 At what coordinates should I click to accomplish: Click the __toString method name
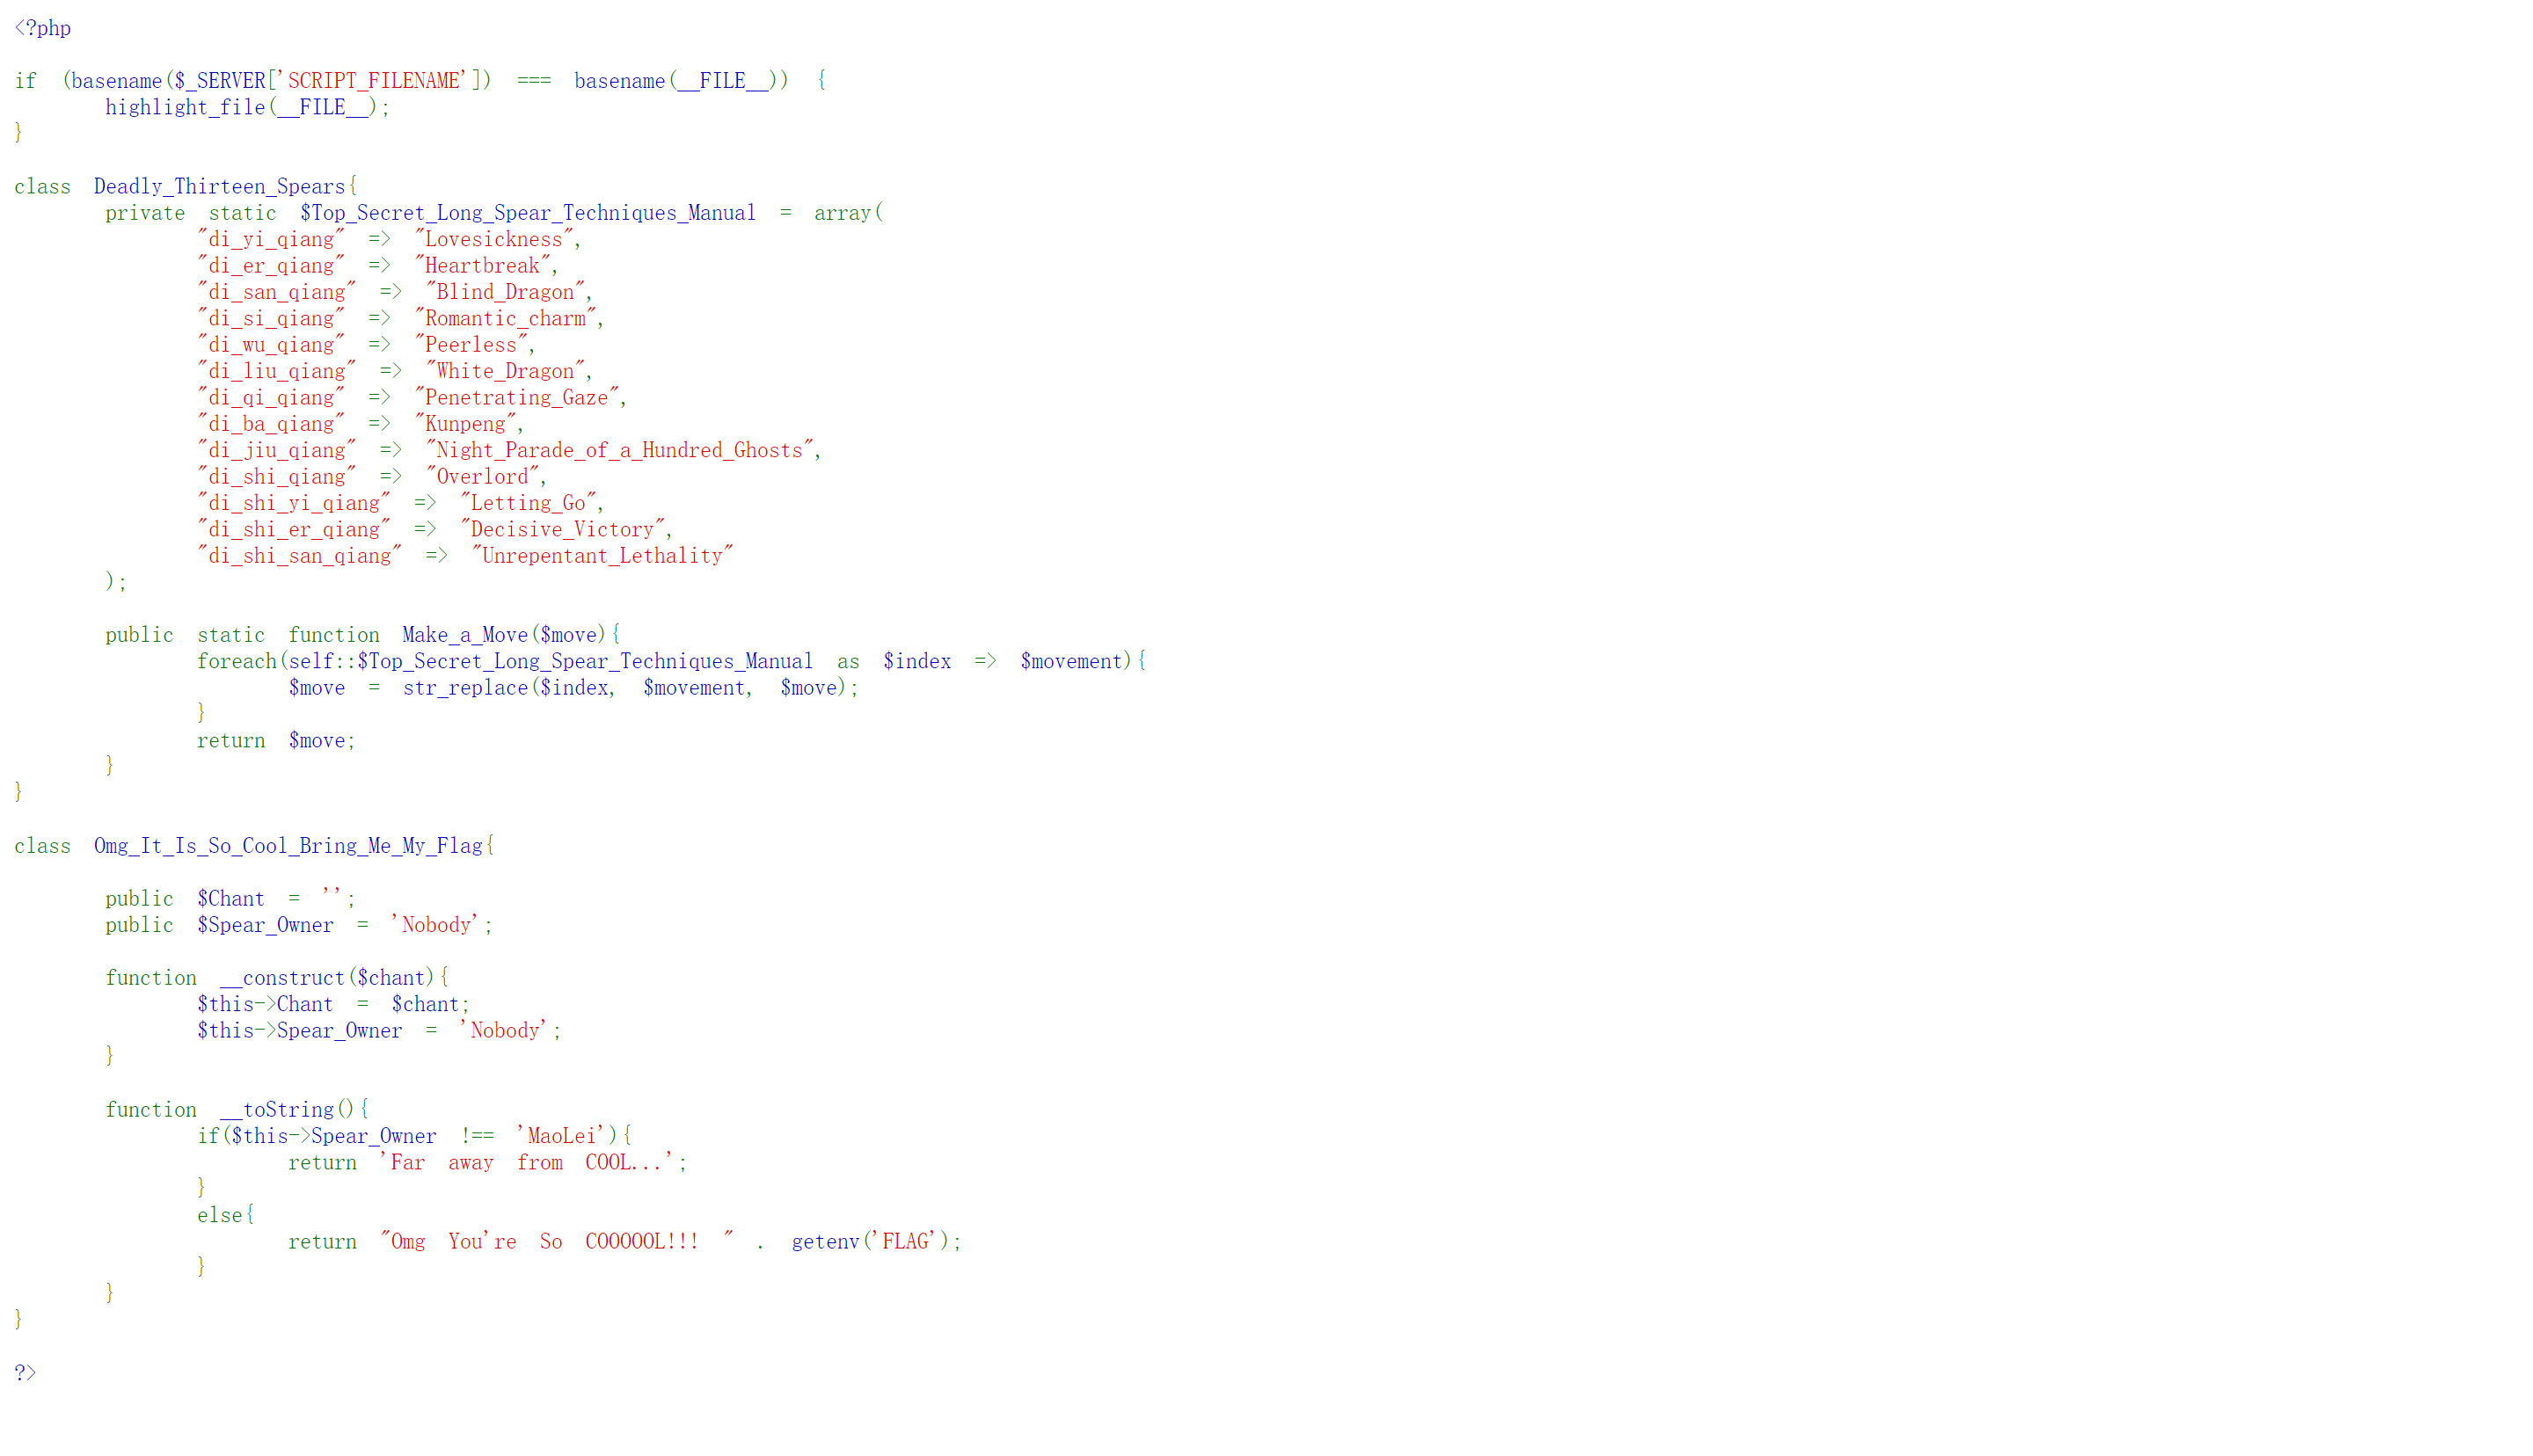[276, 1110]
